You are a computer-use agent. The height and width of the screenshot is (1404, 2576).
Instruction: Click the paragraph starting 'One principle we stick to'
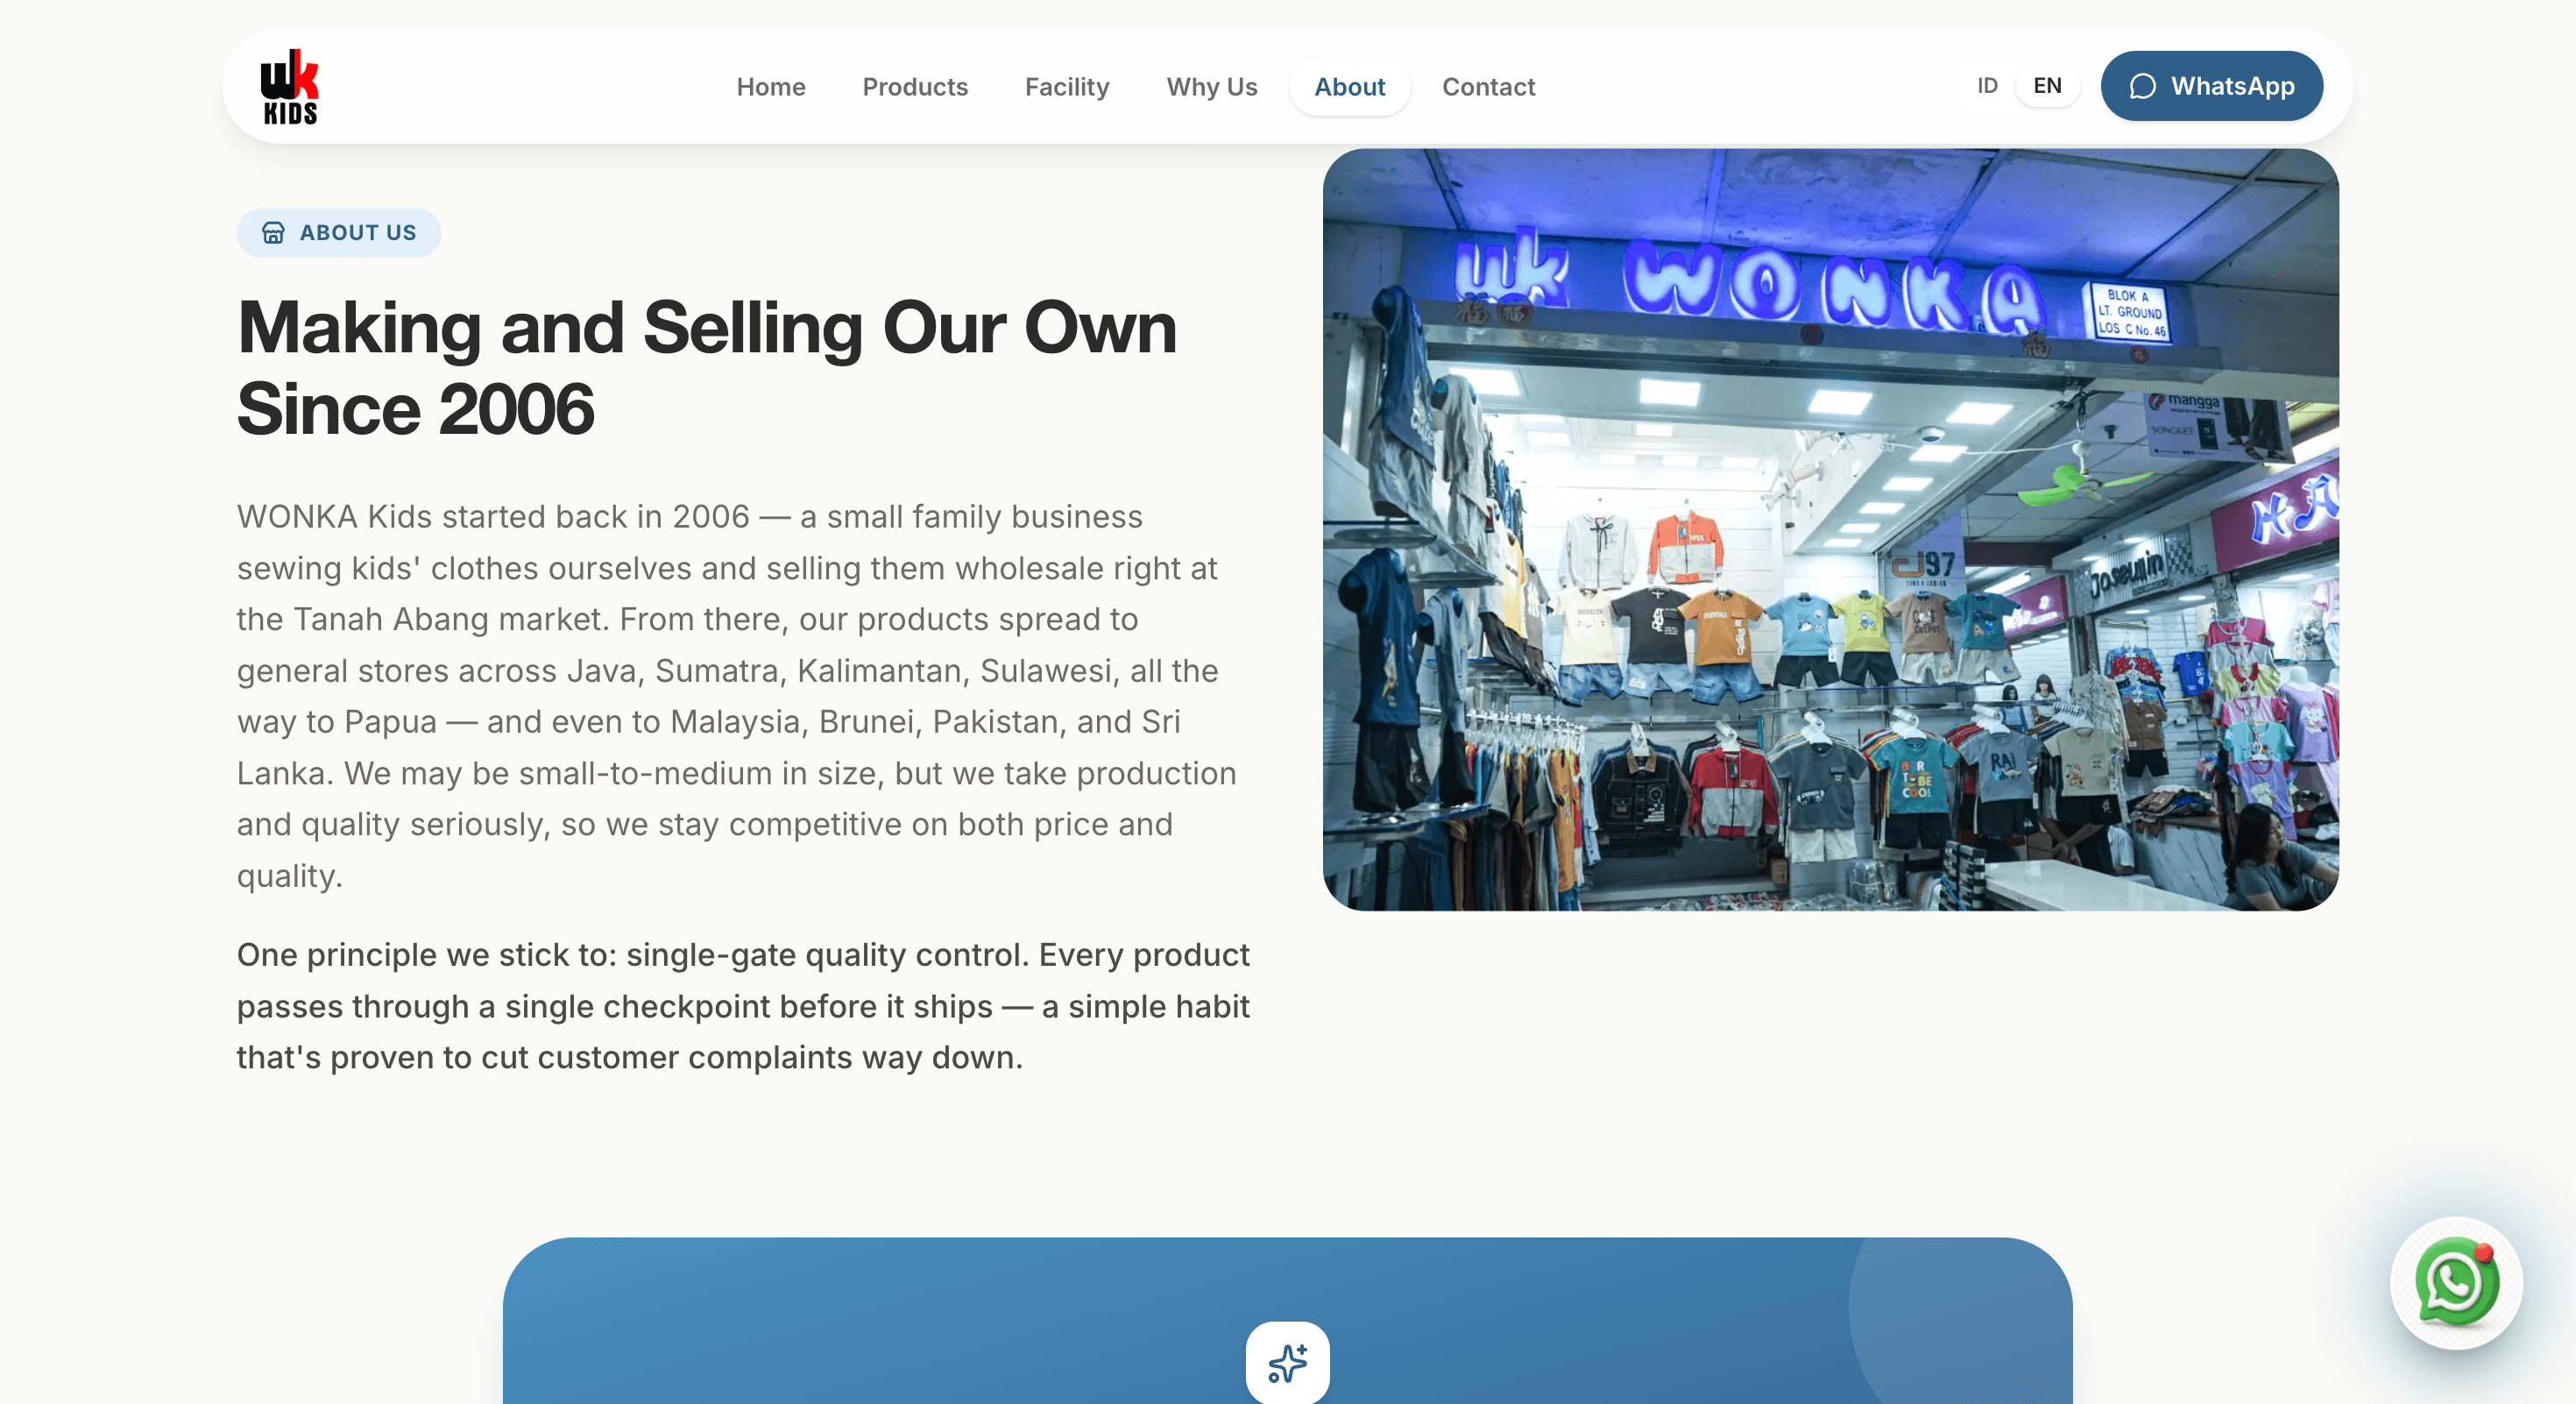point(743,1006)
